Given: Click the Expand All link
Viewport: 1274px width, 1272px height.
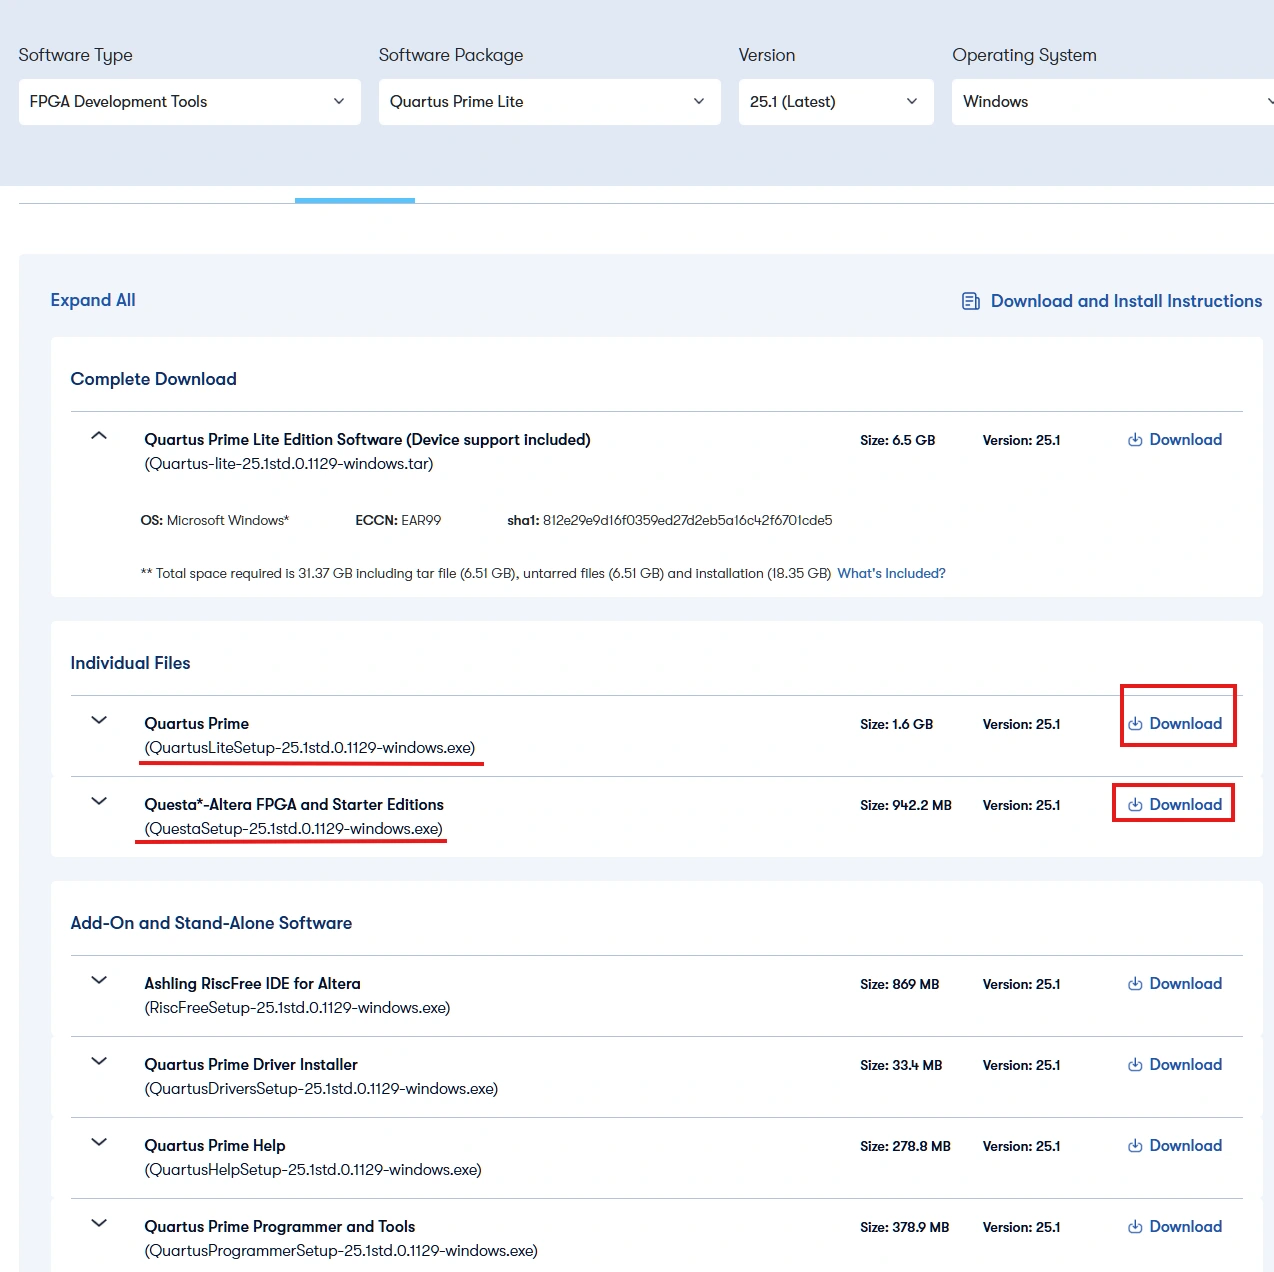Looking at the screenshot, I should coord(93,300).
